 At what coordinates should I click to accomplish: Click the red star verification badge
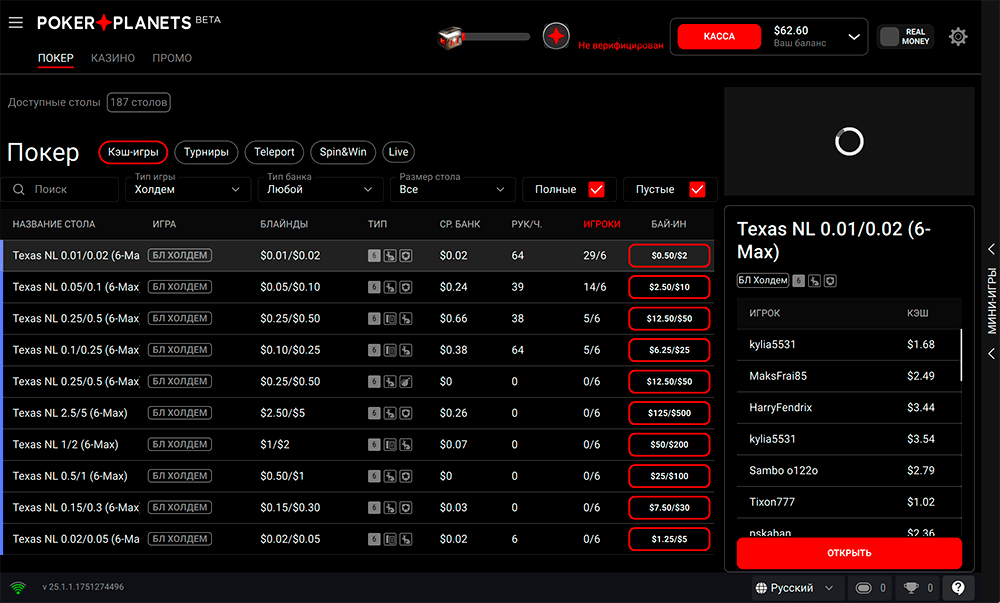point(556,37)
